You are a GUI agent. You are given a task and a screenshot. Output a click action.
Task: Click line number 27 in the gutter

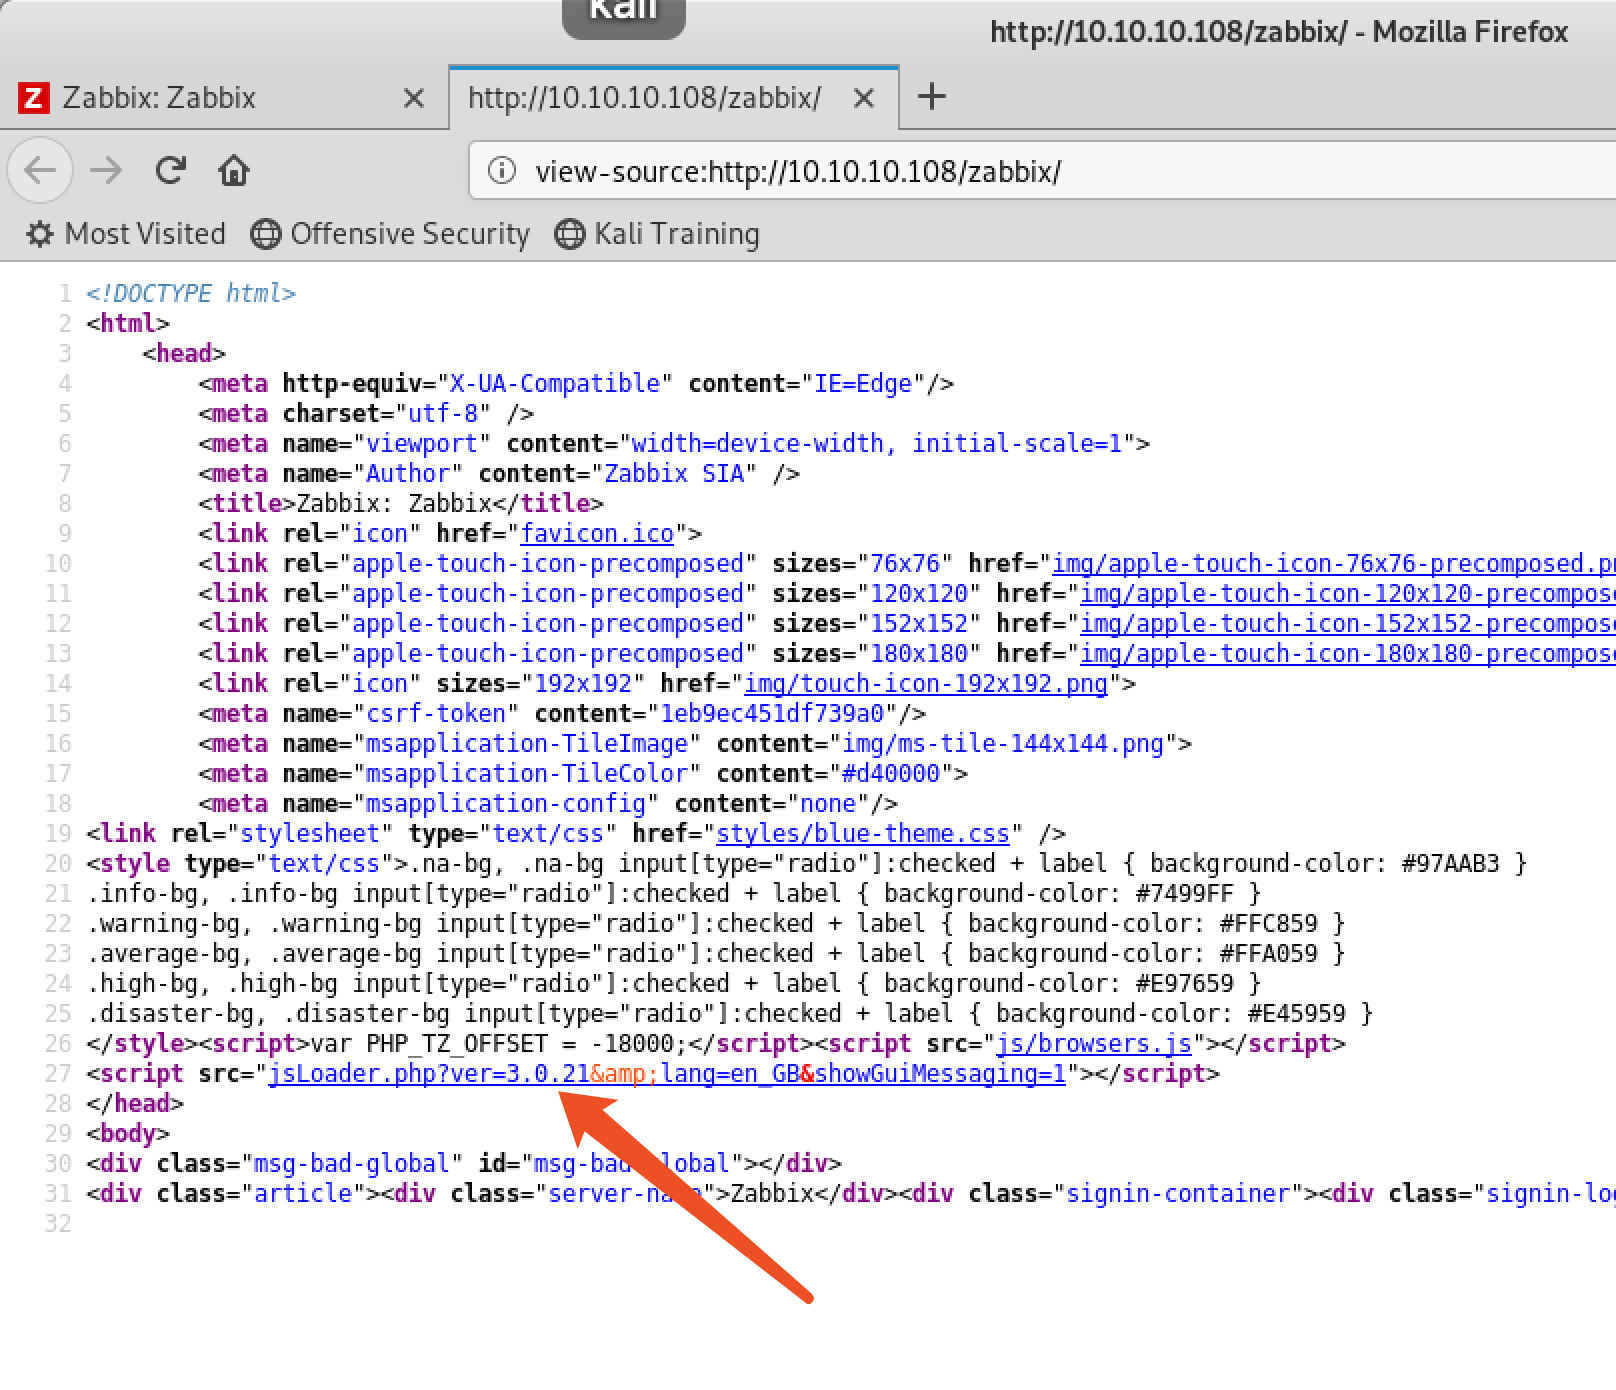click(58, 1073)
